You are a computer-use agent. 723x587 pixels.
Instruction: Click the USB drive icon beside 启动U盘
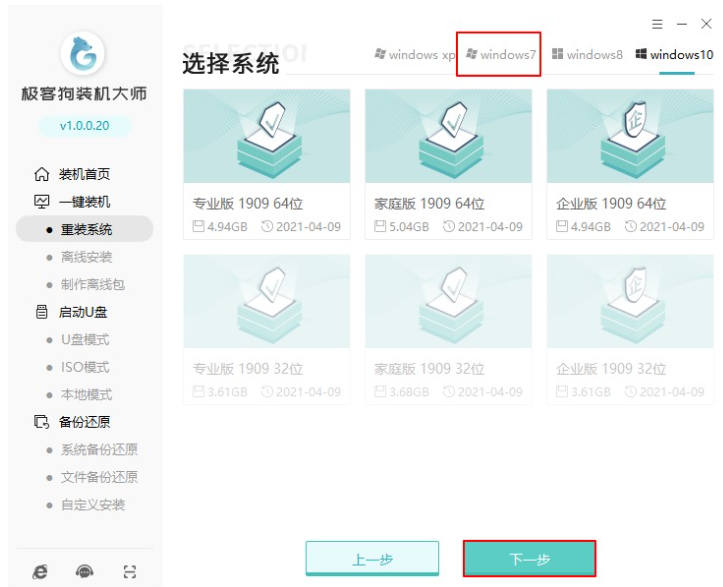(41, 312)
